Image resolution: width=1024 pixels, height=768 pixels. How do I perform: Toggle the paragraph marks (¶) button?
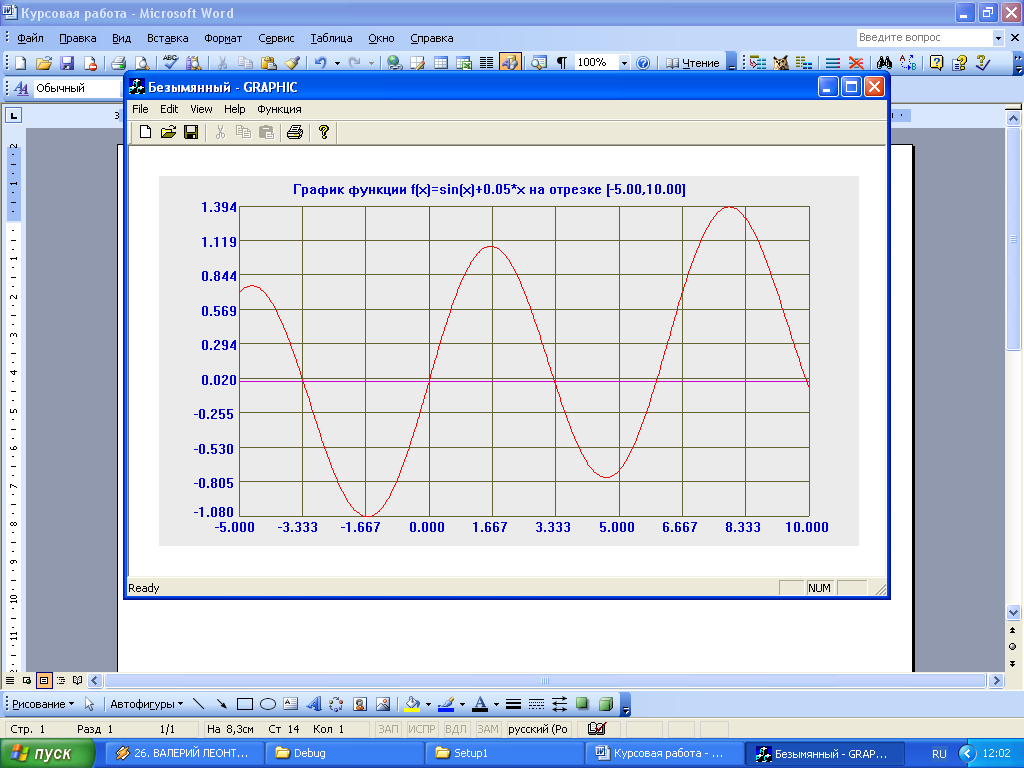coord(561,62)
